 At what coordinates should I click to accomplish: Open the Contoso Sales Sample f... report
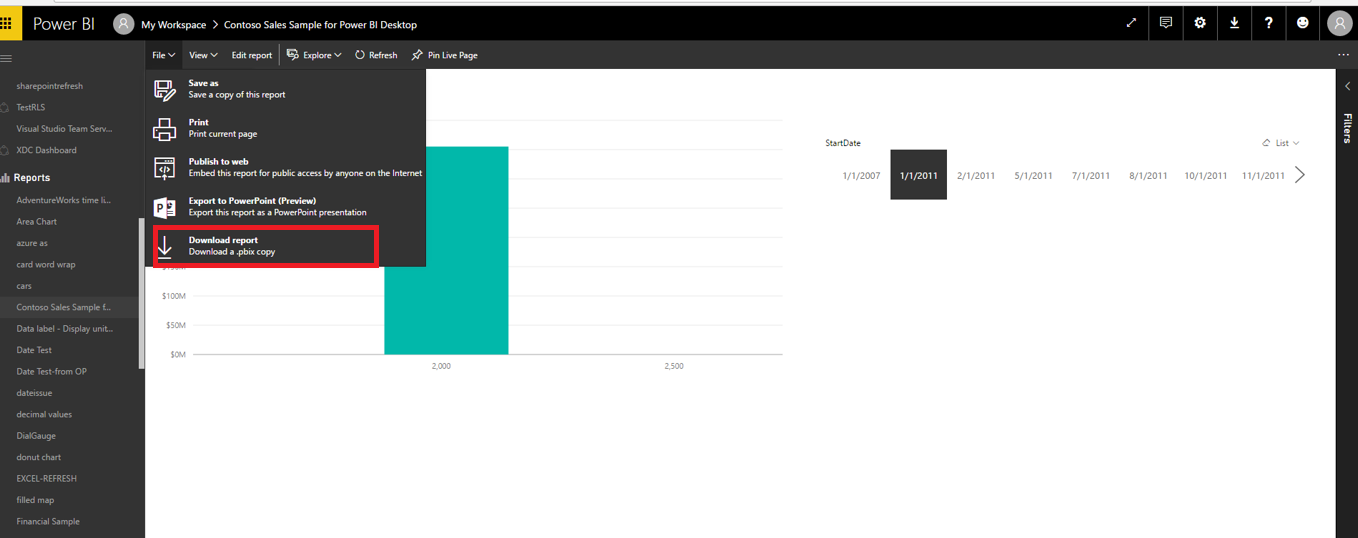[x=64, y=307]
